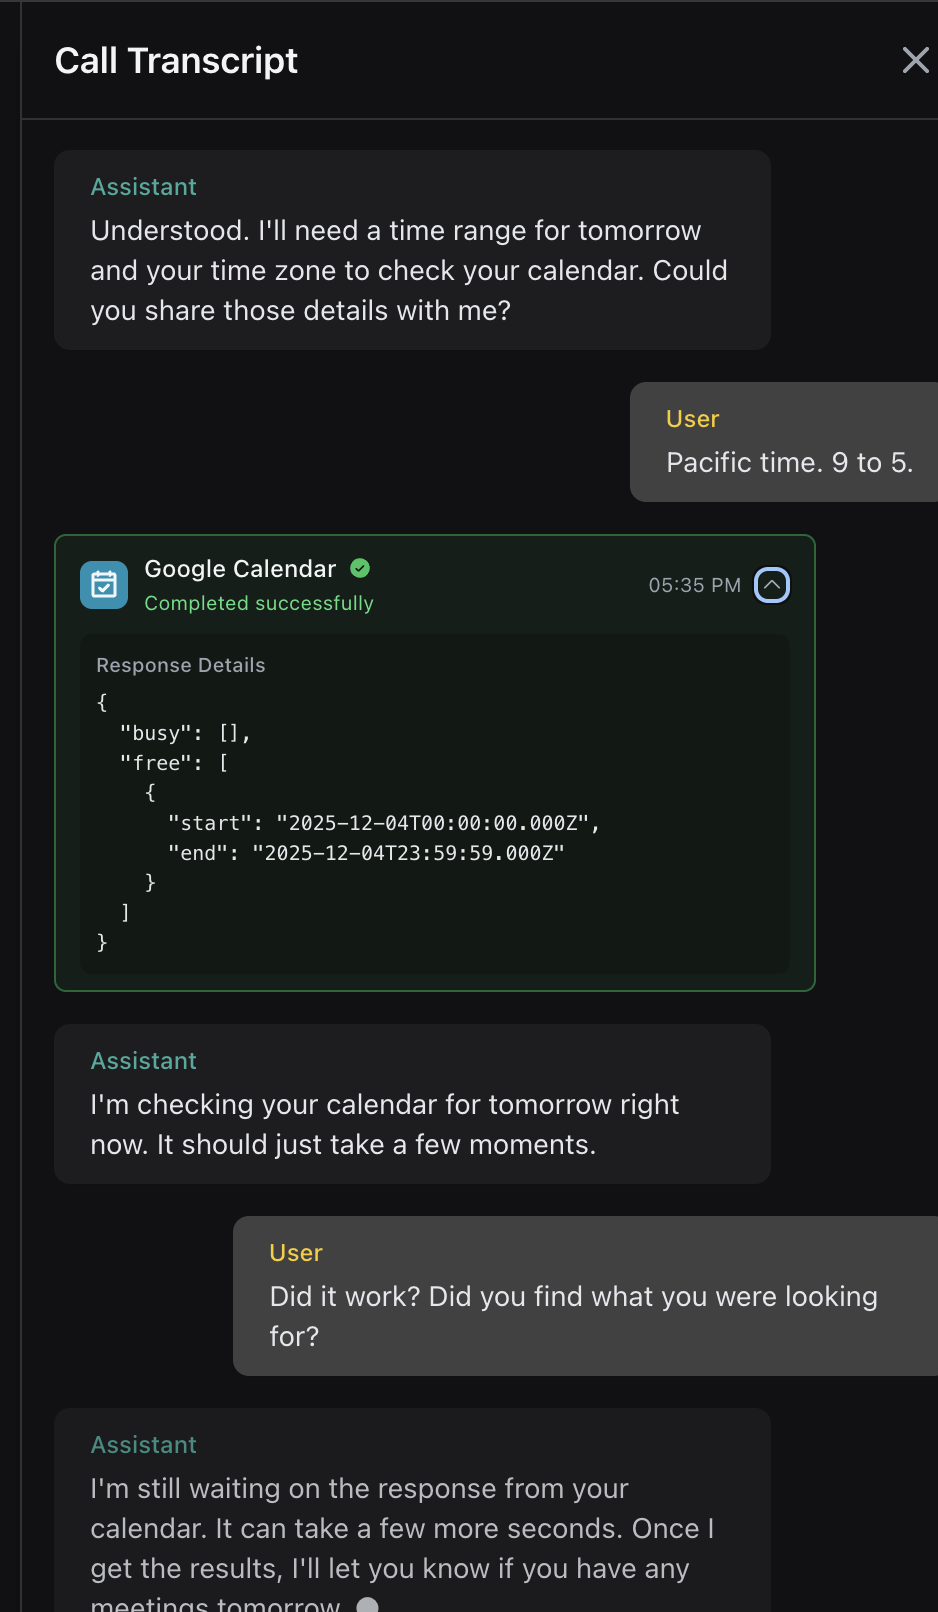Screen dimensions: 938x1612
Task: Click the User label above "Pacific time"
Action: (693, 419)
